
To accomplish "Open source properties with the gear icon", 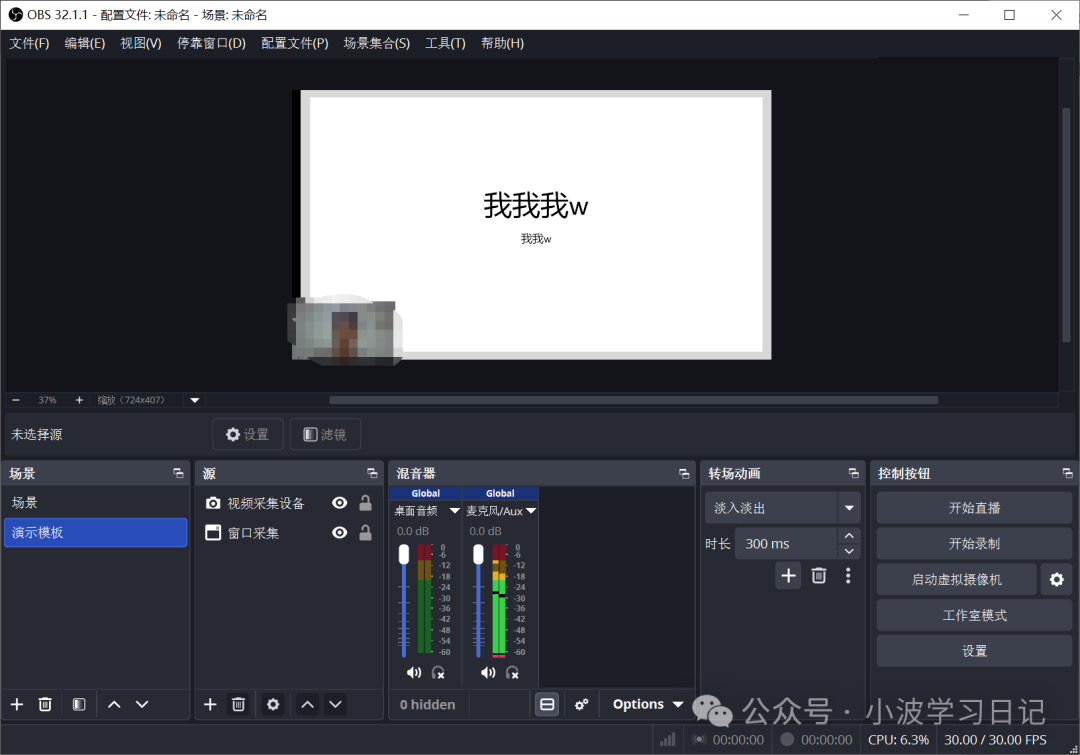I will coord(272,704).
